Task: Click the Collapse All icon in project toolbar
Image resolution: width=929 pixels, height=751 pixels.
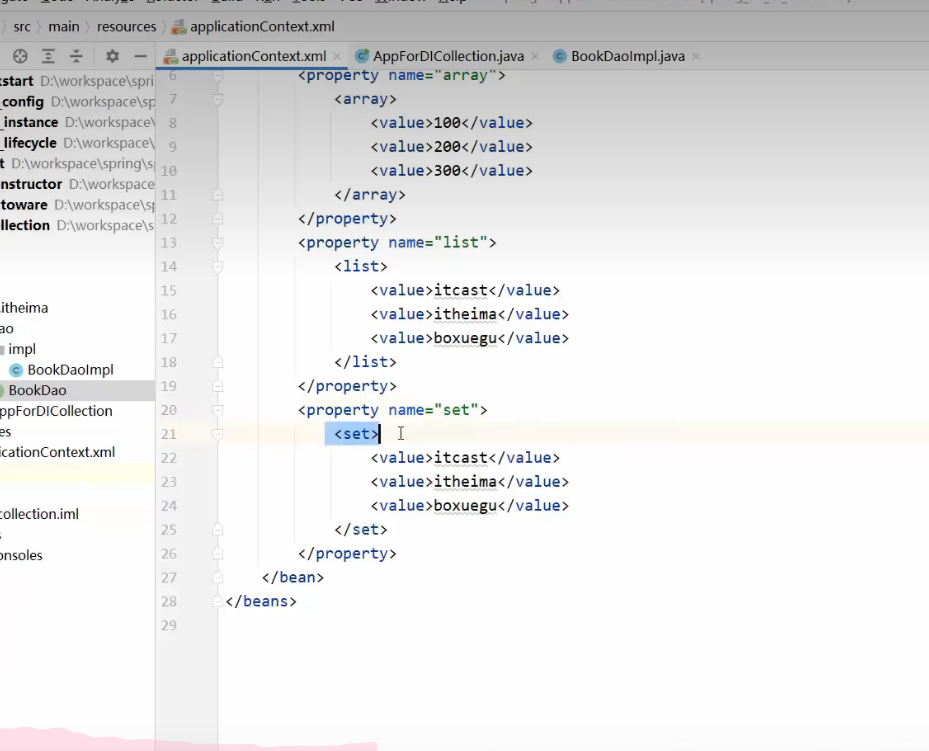Action: point(76,56)
